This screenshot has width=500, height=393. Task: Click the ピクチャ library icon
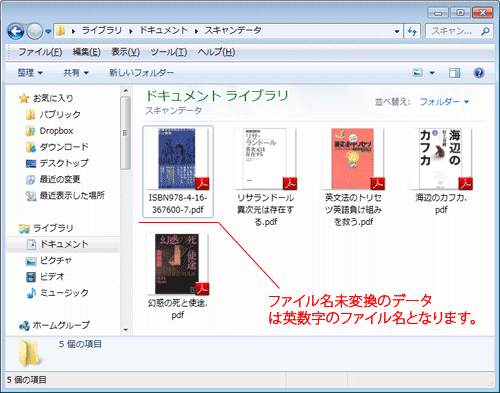click(x=31, y=261)
